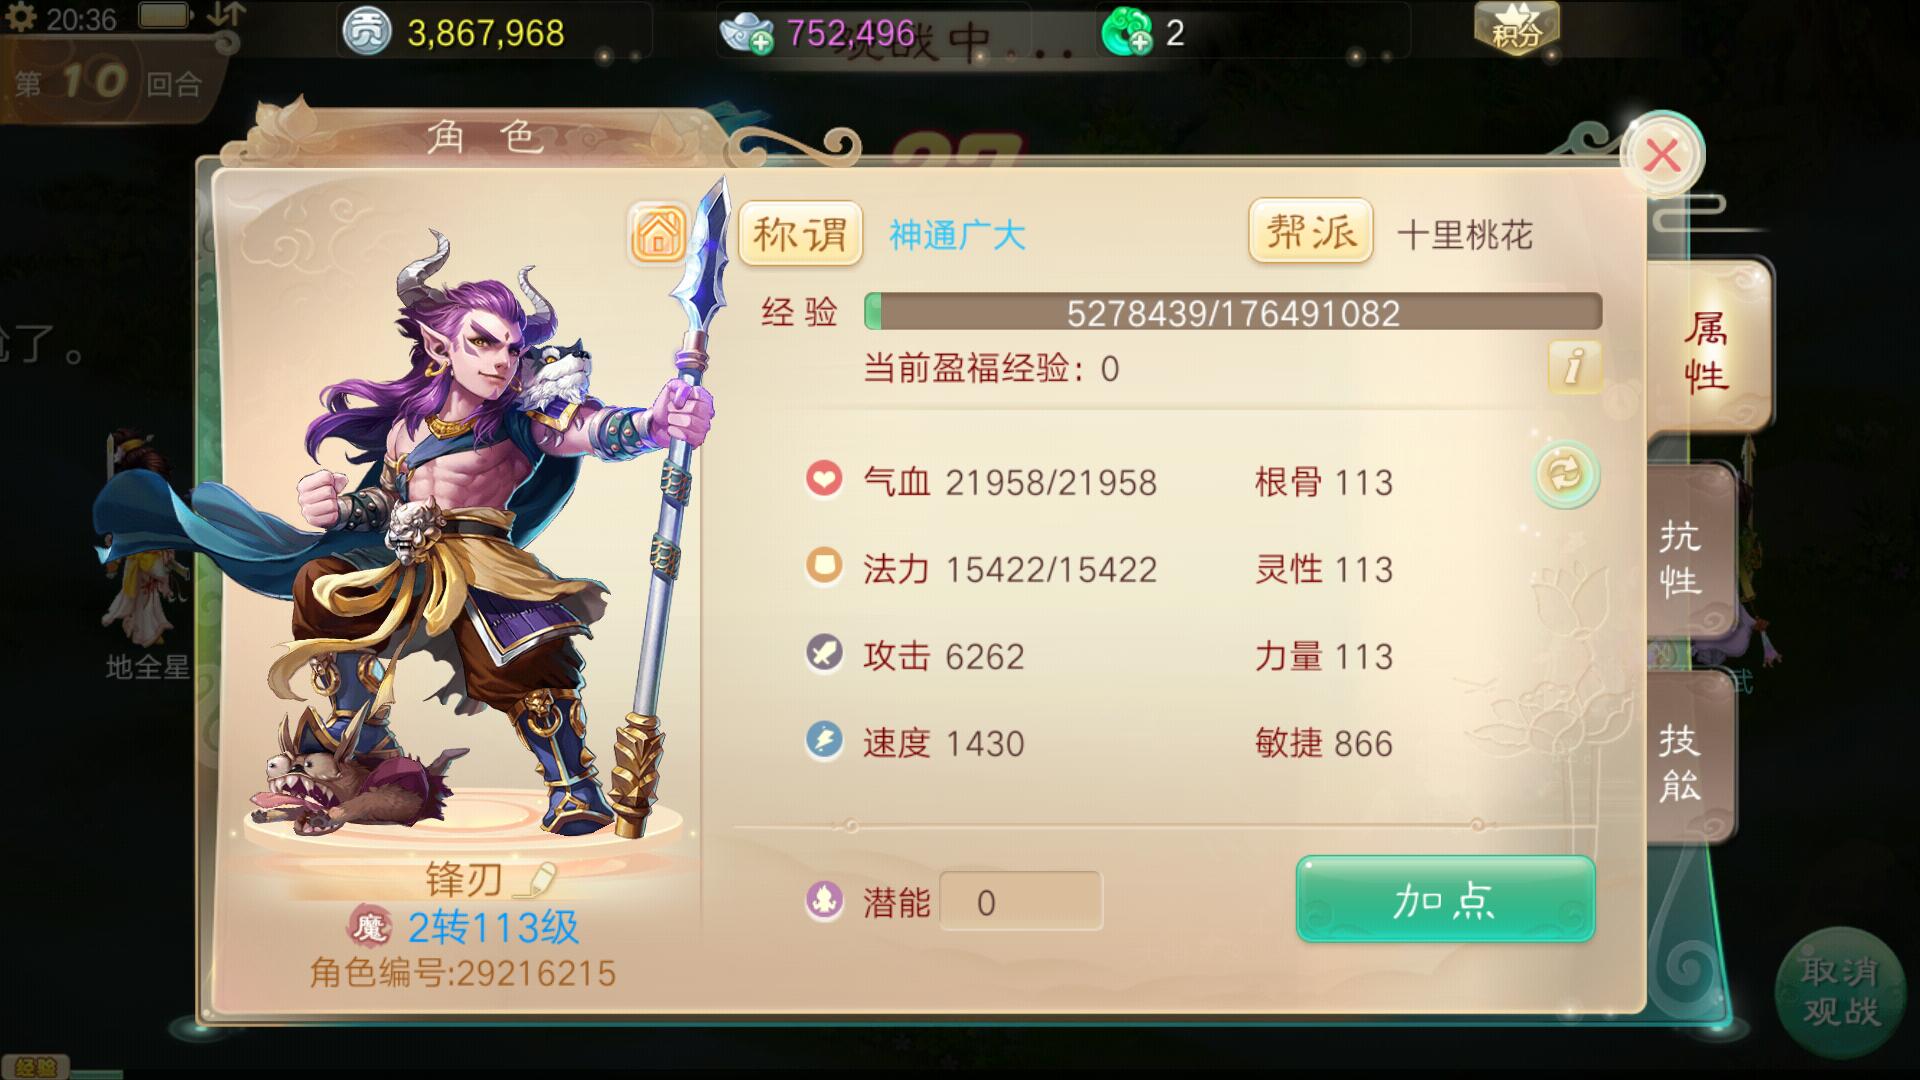1920x1080 pixels.
Task: Tap the circular refresh attributes icon
Action: click(x=1565, y=474)
